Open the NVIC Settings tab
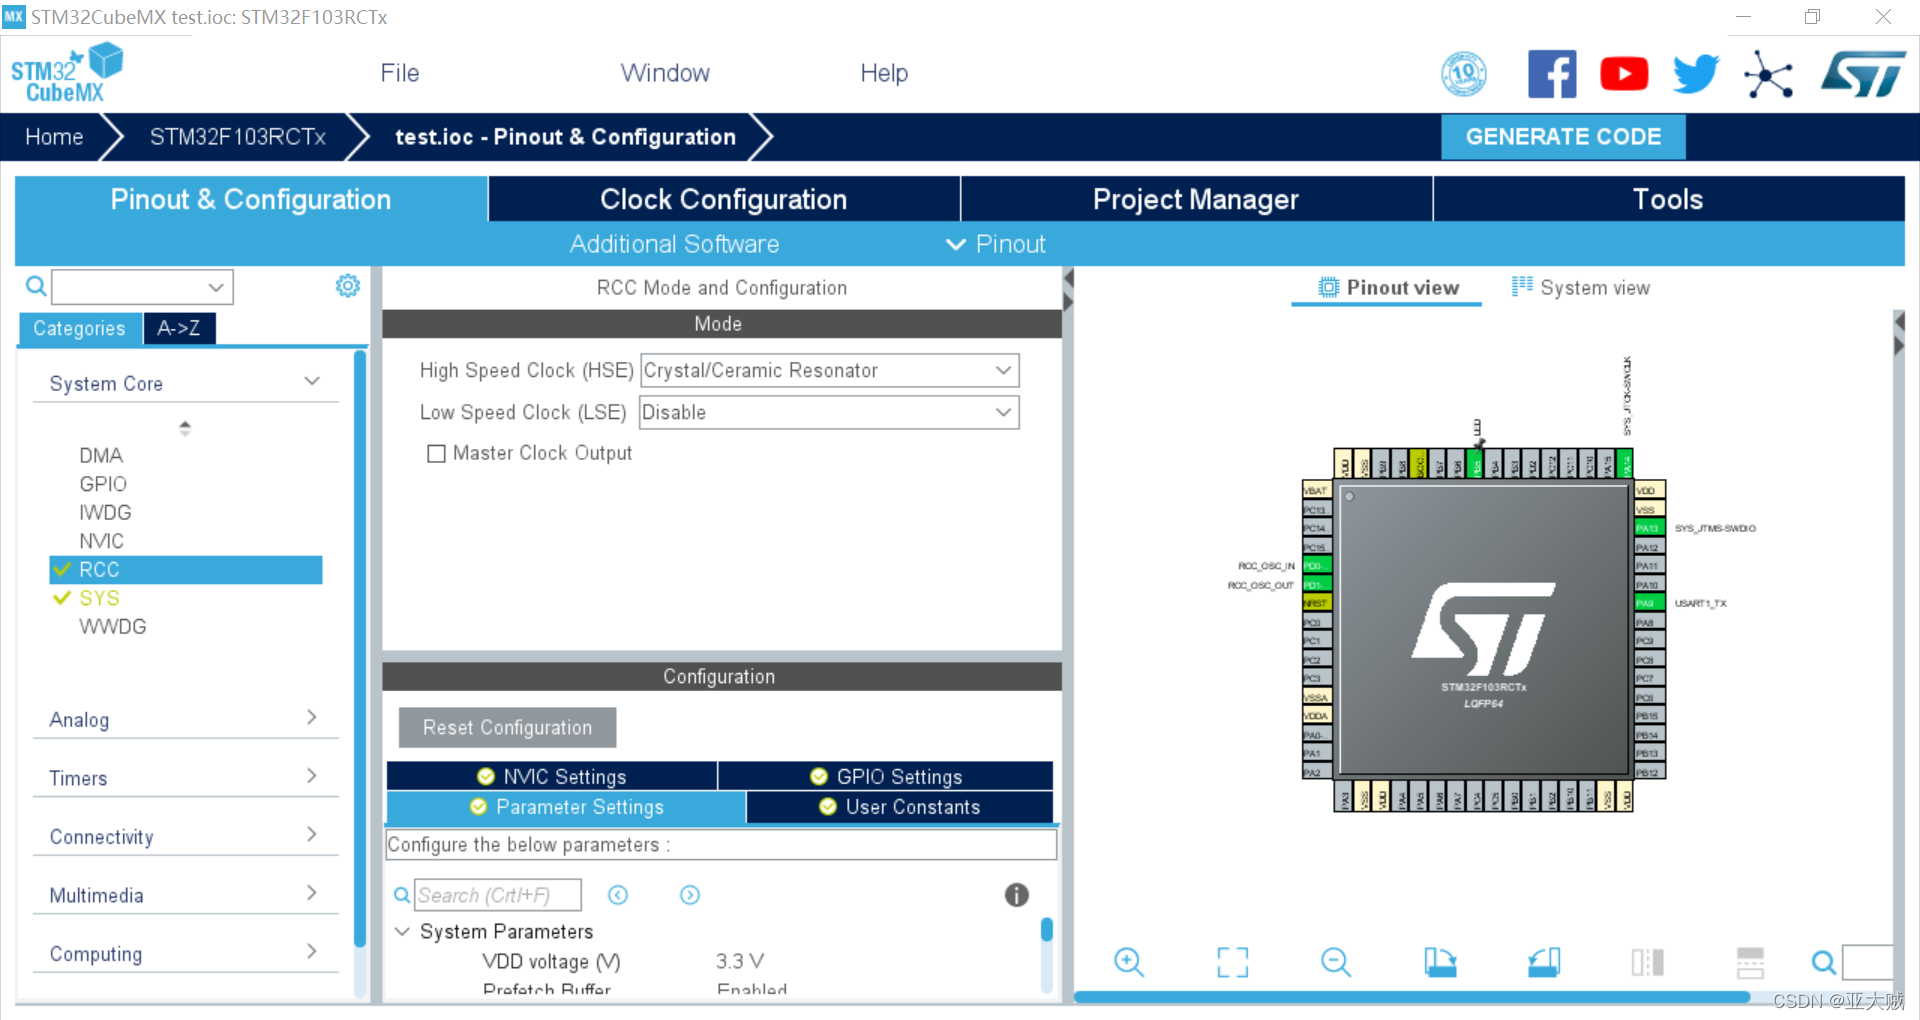The width and height of the screenshot is (1920, 1020). tap(552, 776)
